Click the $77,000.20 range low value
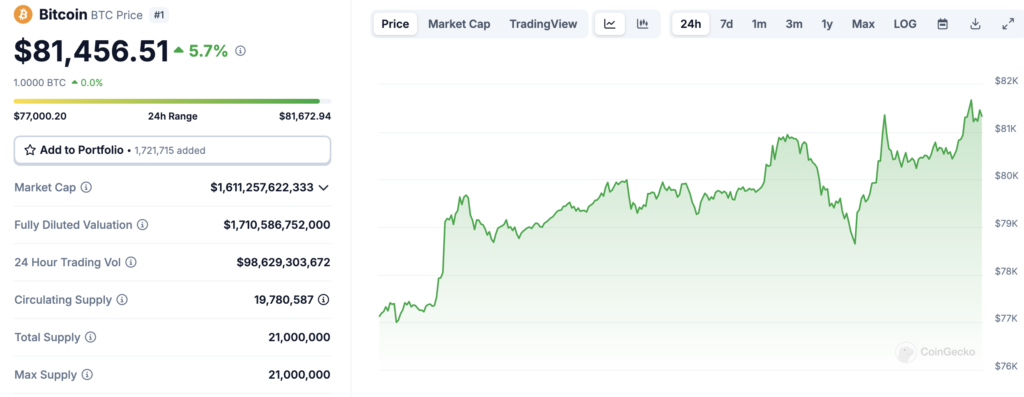The height and width of the screenshot is (397, 1024). coord(40,116)
